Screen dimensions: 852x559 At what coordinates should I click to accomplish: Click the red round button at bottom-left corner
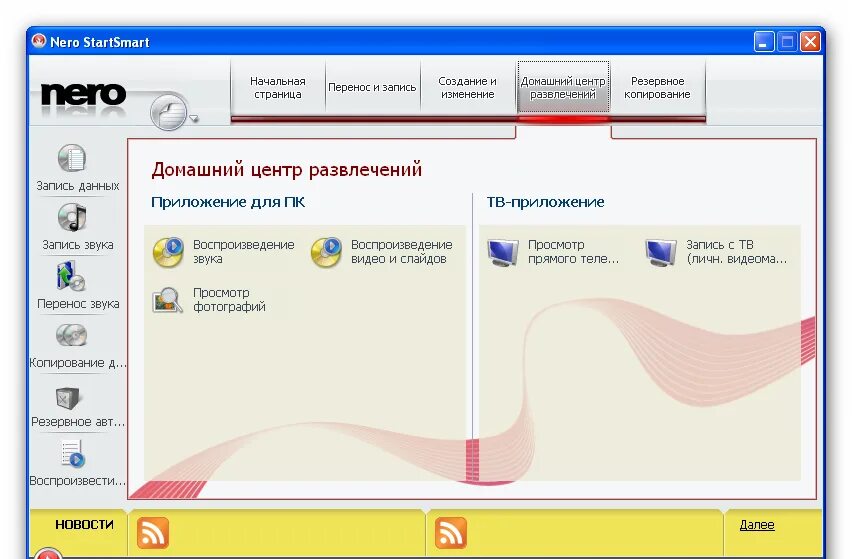tap(48, 553)
